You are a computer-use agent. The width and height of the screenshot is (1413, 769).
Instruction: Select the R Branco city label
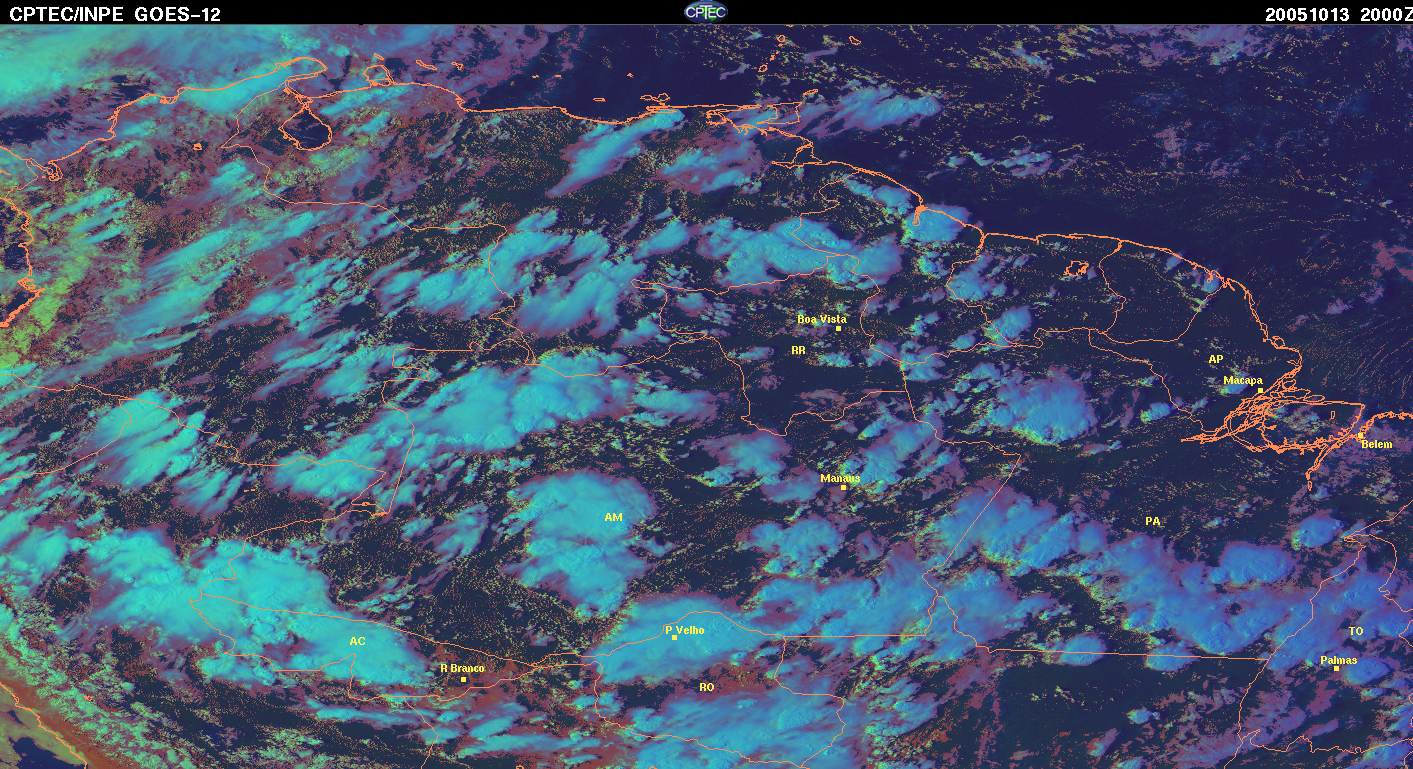coord(462,668)
